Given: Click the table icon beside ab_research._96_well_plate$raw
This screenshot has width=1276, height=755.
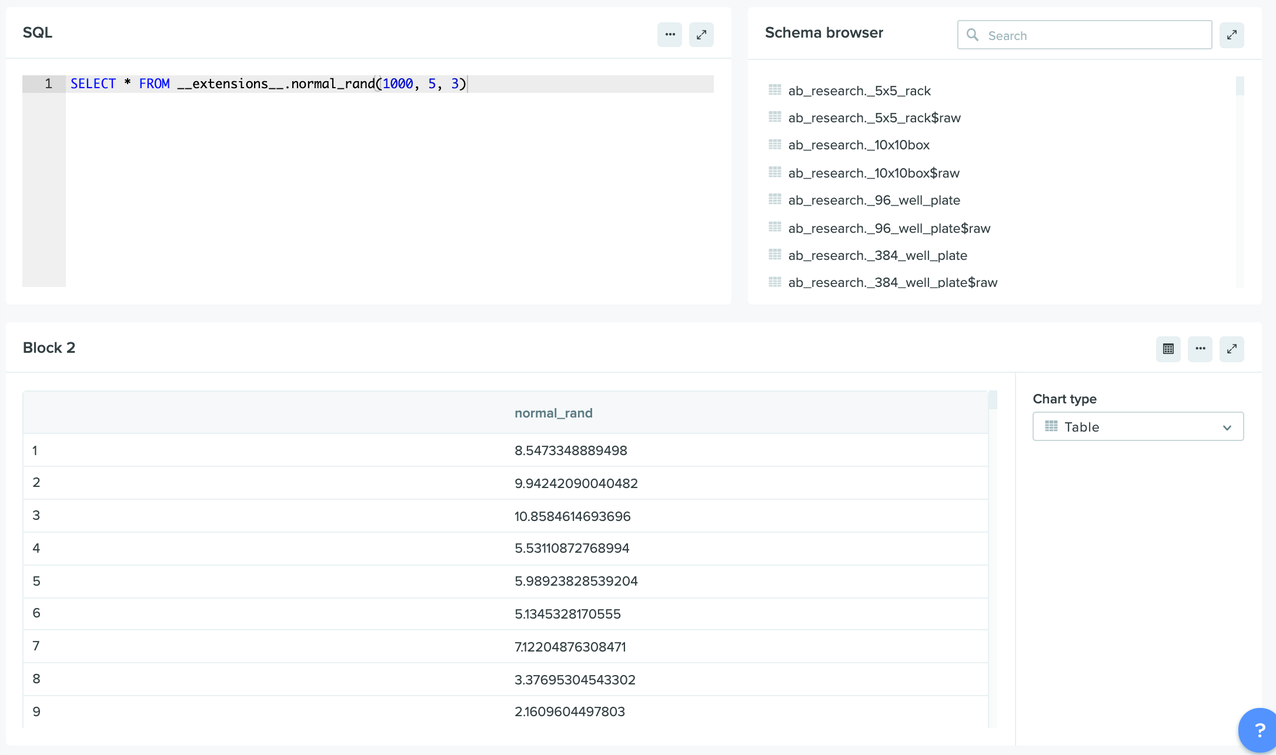Looking at the screenshot, I should point(775,227).
